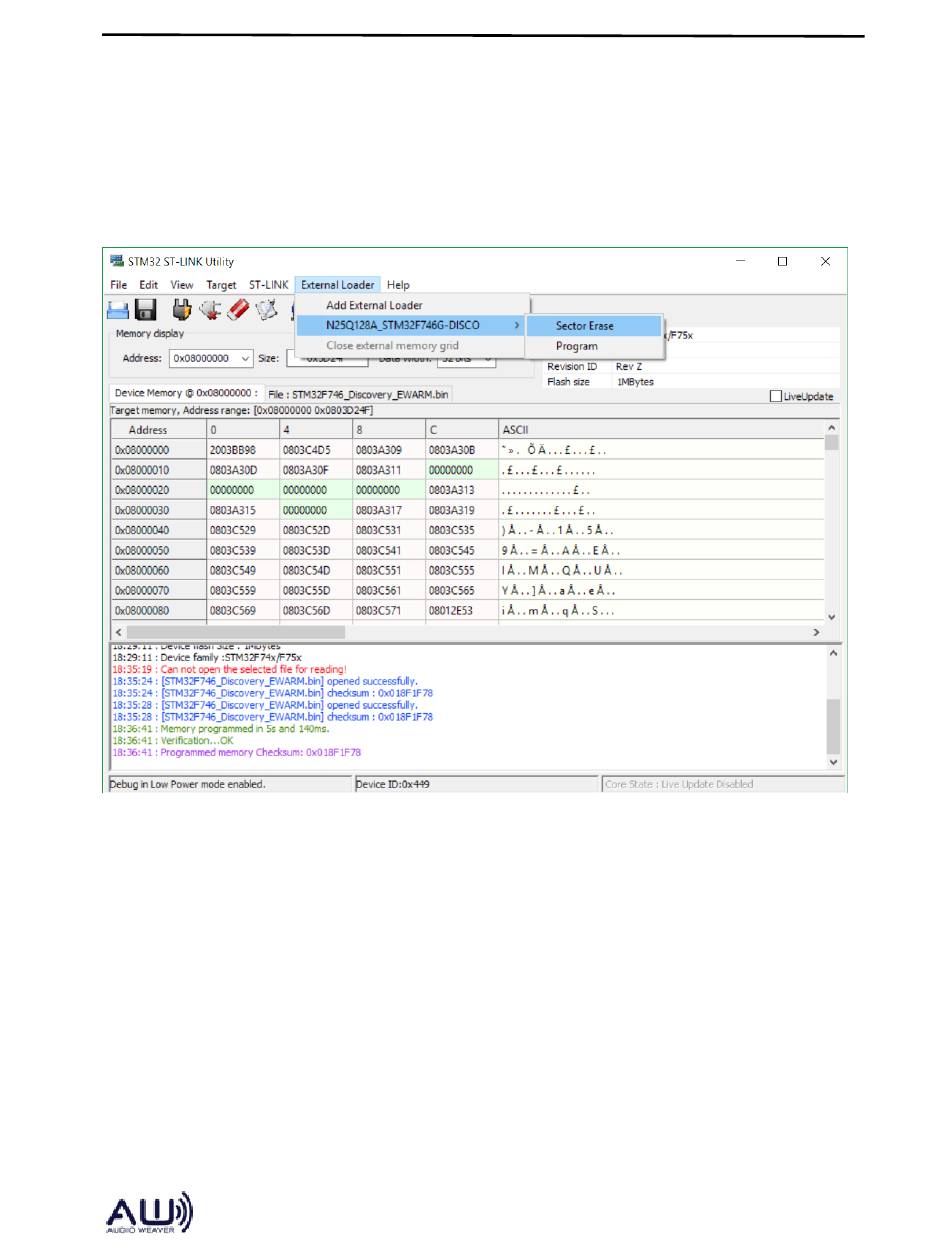Viewport: 950px width, 1260px height.
Task: Click the Program and verify toolbar icon
Action: click(x=266, y=310)
